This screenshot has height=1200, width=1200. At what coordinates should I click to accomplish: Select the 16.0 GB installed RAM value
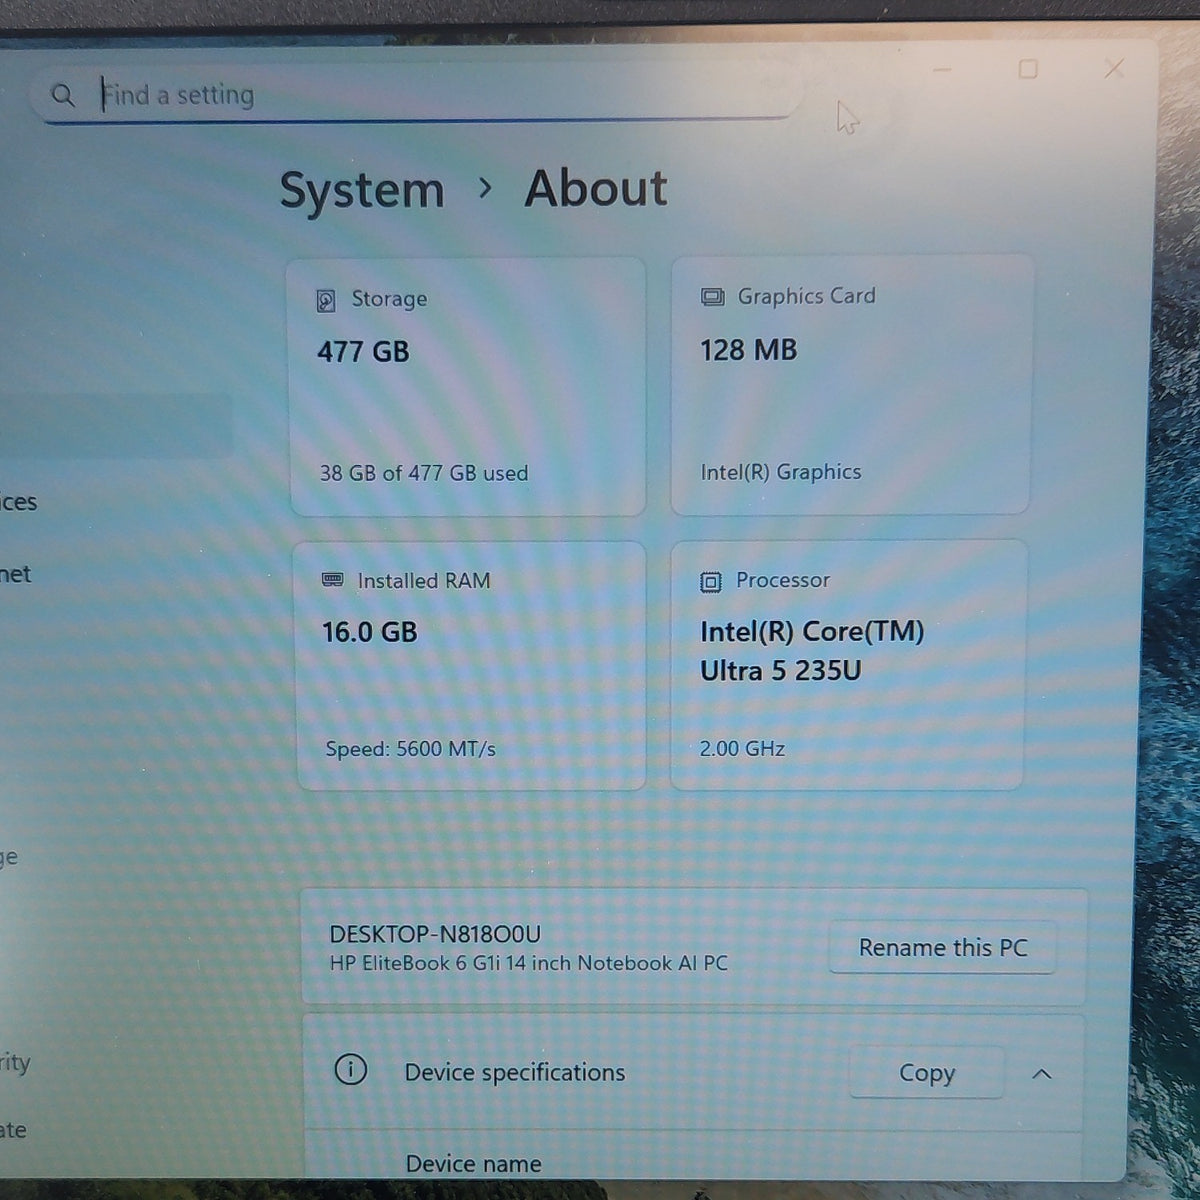[369, 632]
